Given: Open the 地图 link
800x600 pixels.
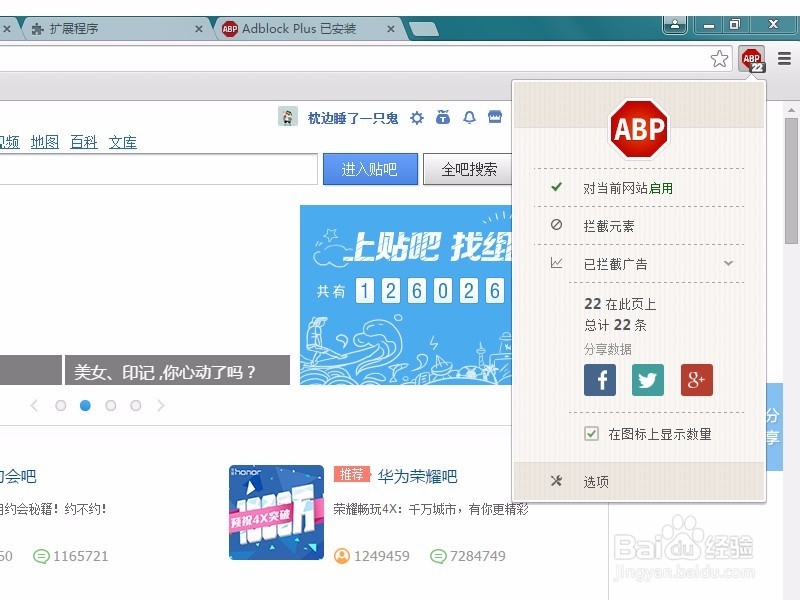Looking at the screenshot, I should point(45,142).
